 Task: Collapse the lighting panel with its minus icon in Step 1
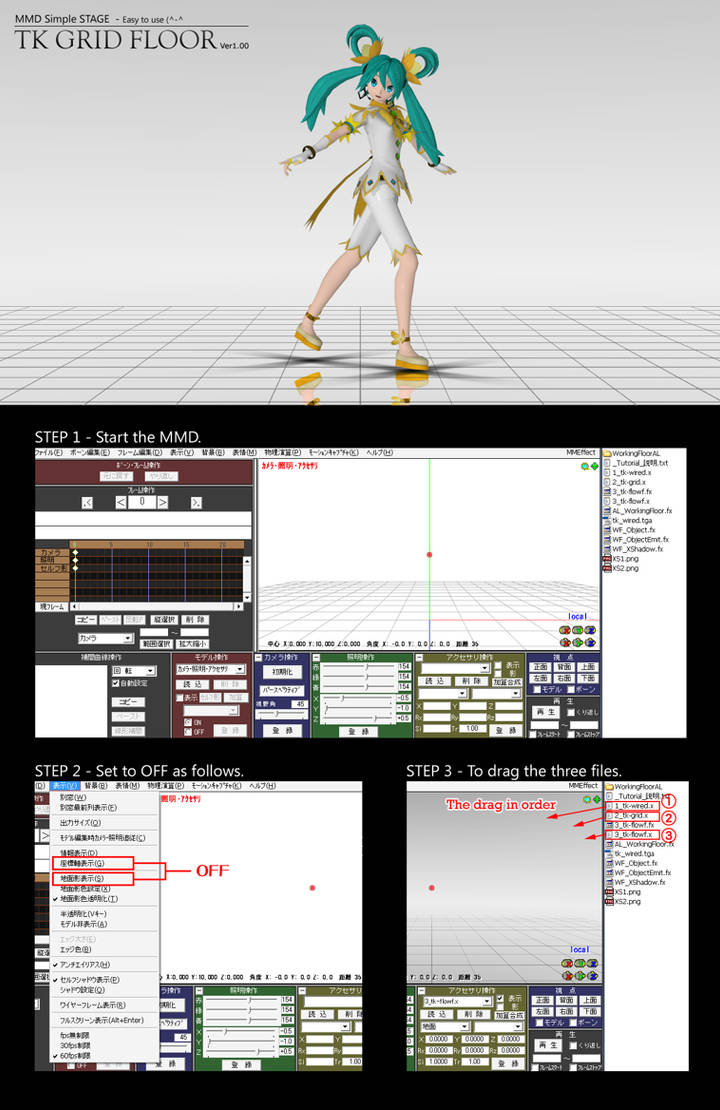coord(316,657)
